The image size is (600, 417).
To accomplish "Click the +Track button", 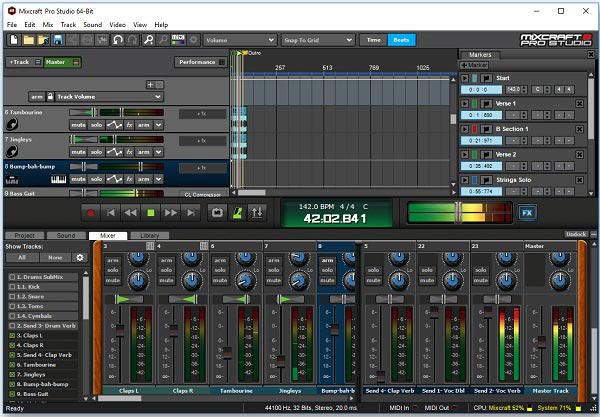I will tap(24, 62).
